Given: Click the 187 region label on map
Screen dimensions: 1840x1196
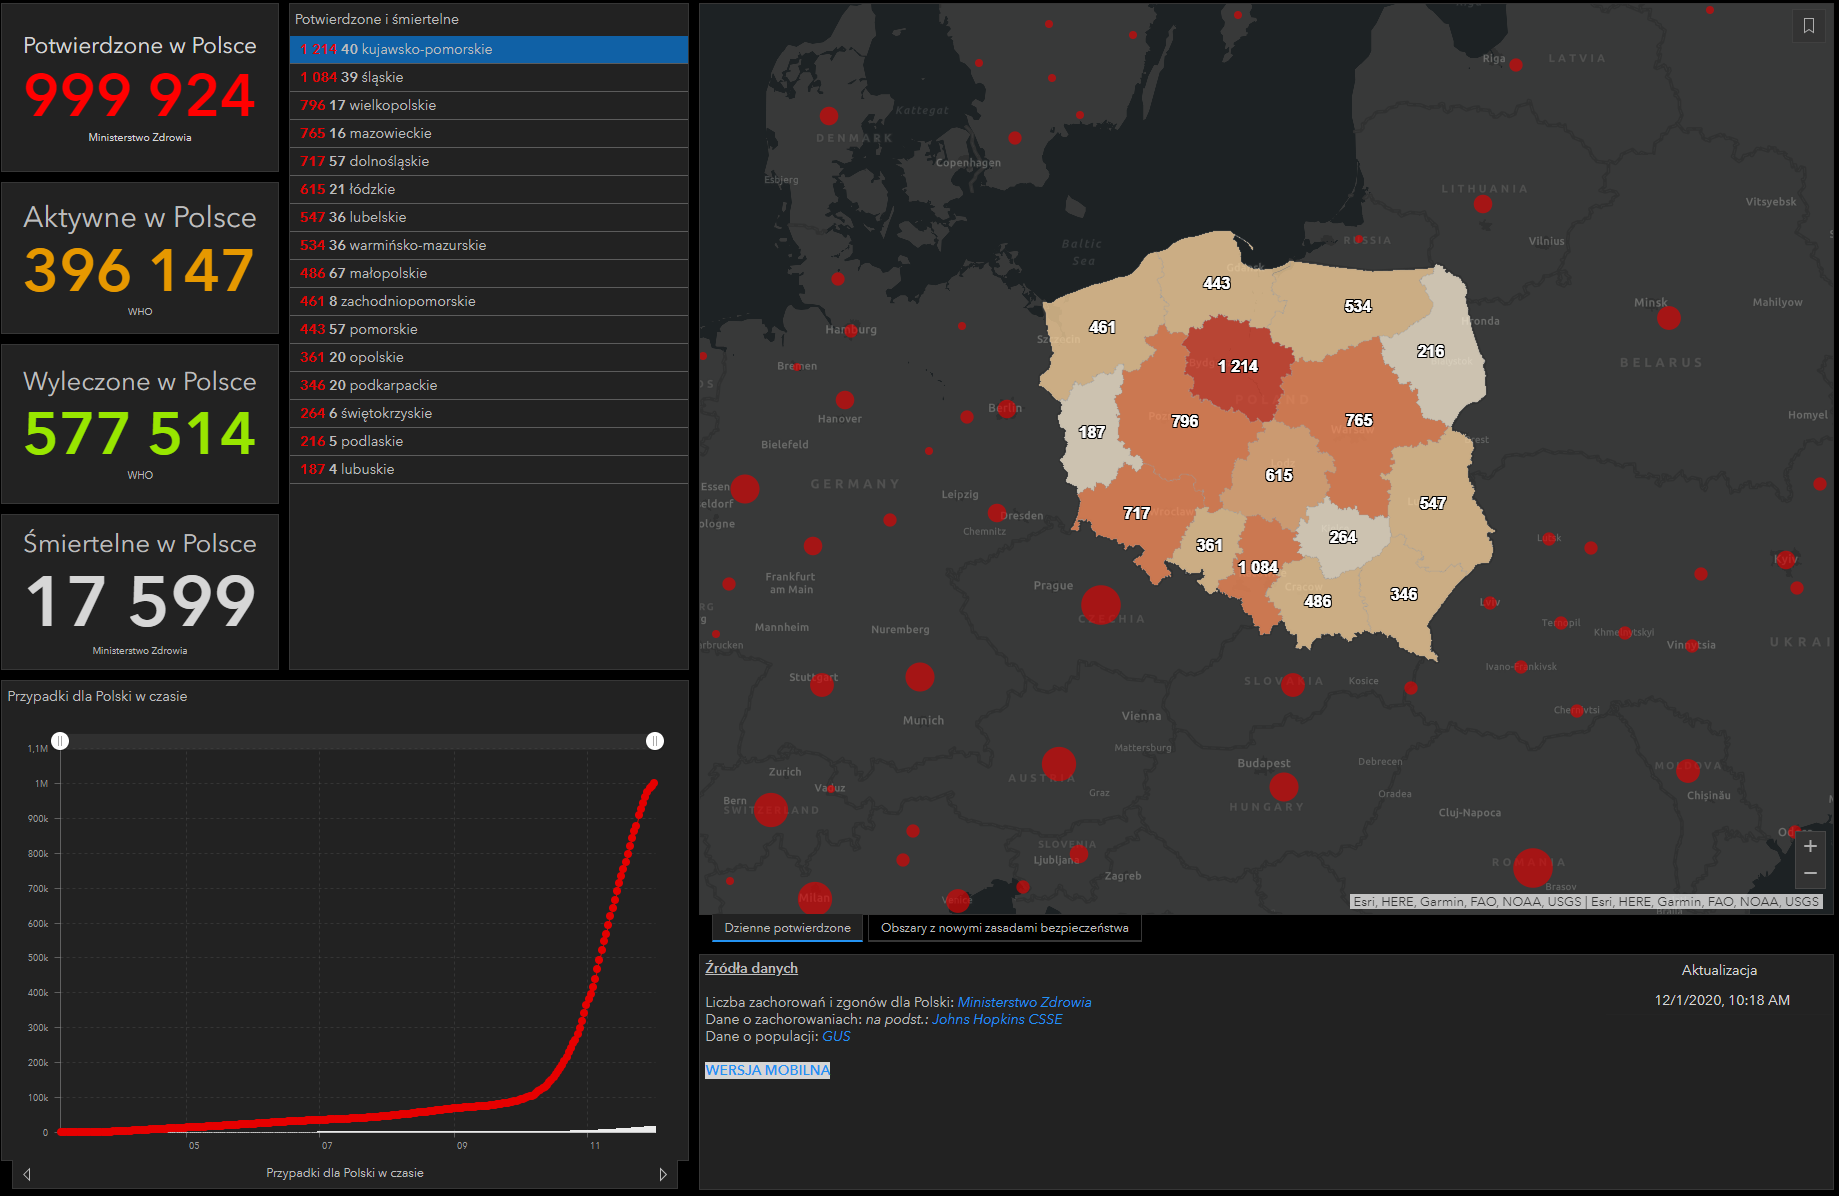Looking at the screenshot, I should pyautogui.click(x=1092, y=432).
